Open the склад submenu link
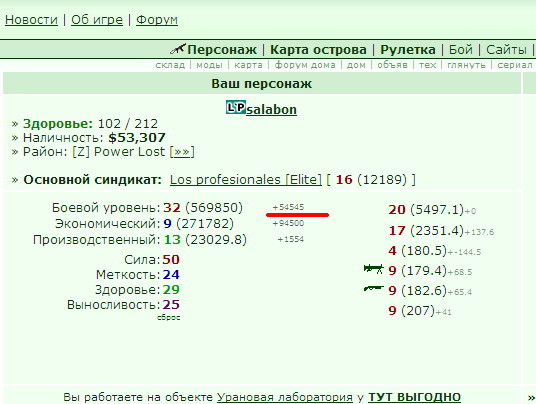Screen dimensions: 536x404 170,65
